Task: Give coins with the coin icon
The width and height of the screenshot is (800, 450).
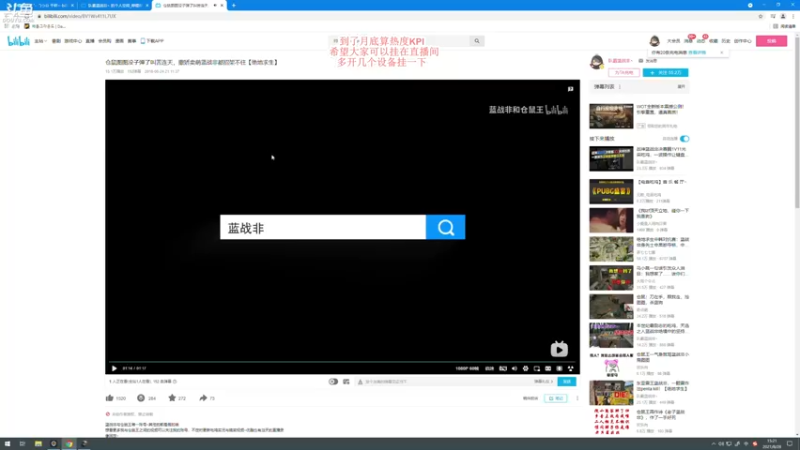Action: pyautogui.click(x=141, y=398)
